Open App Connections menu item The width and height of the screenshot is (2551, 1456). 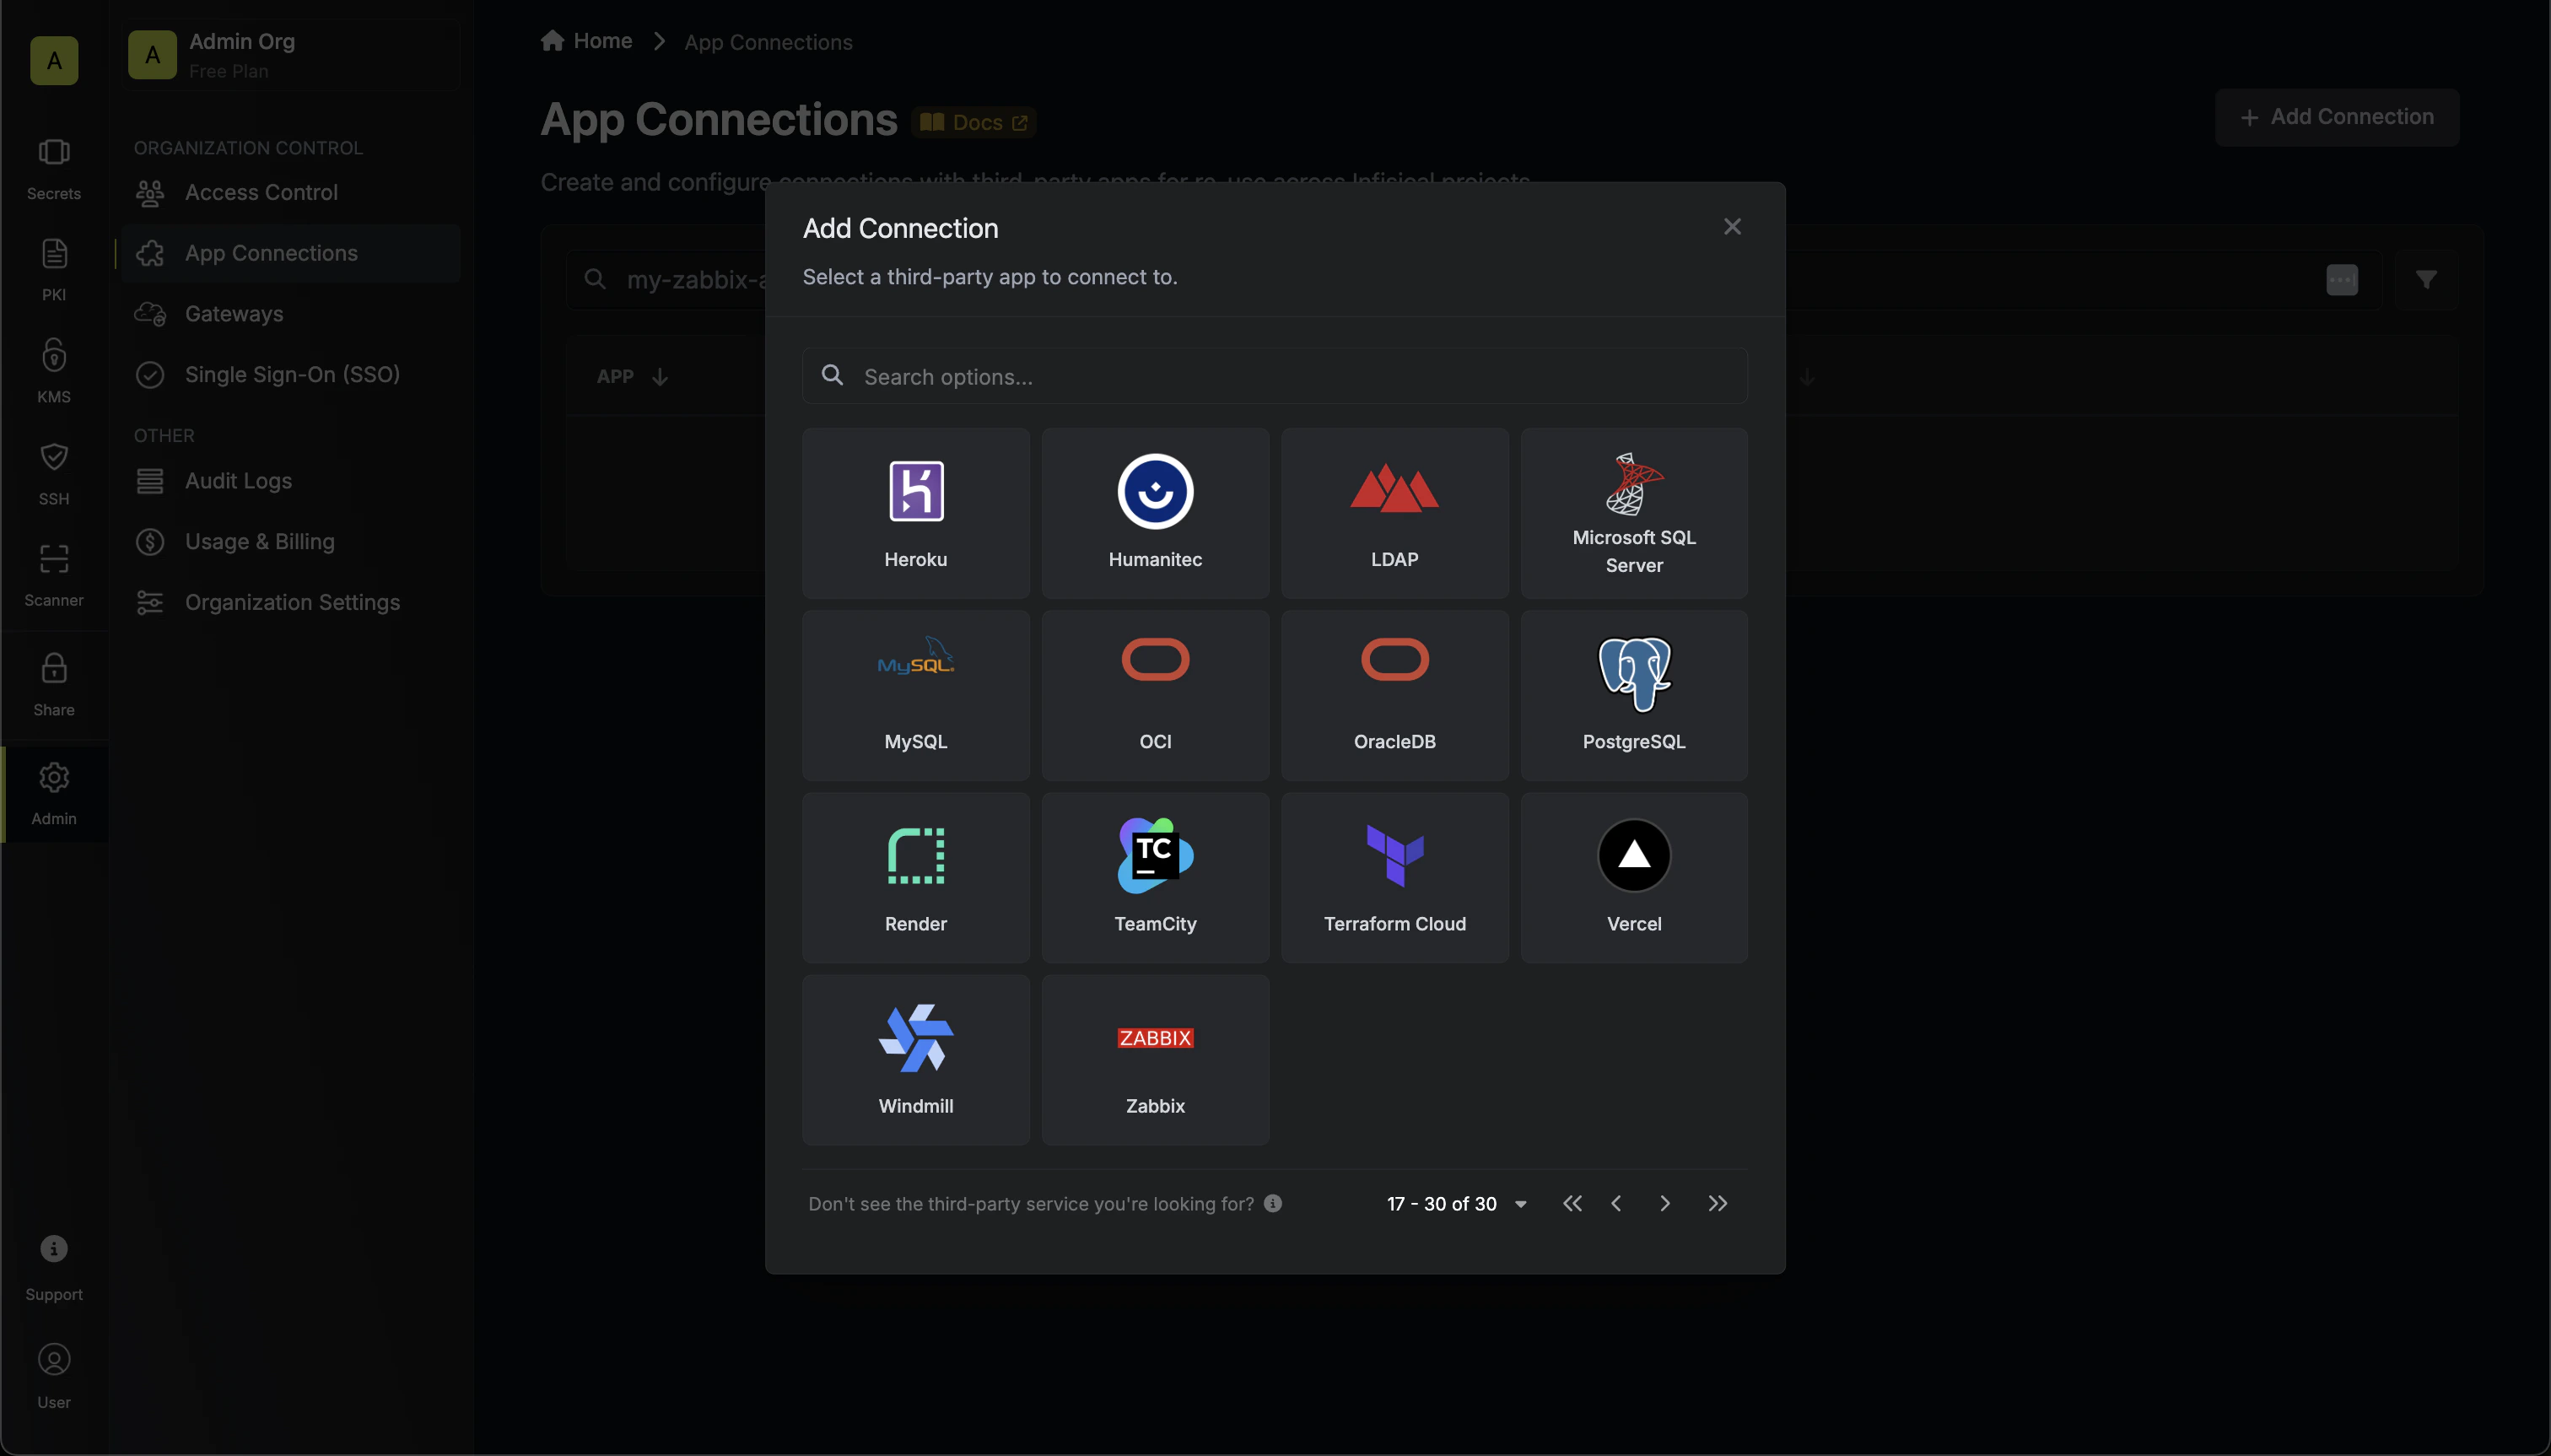point(290,253)
